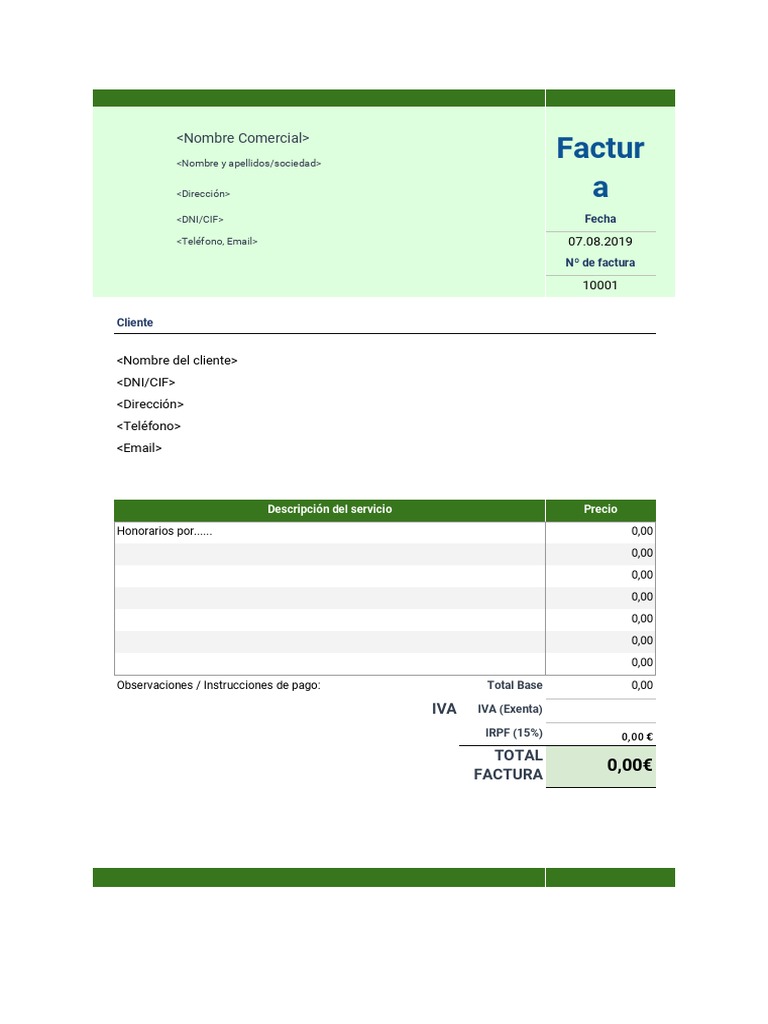Click the client "<Email>" placeholder
Viewport: 768px width, 1024px height.
click(139, 448)
